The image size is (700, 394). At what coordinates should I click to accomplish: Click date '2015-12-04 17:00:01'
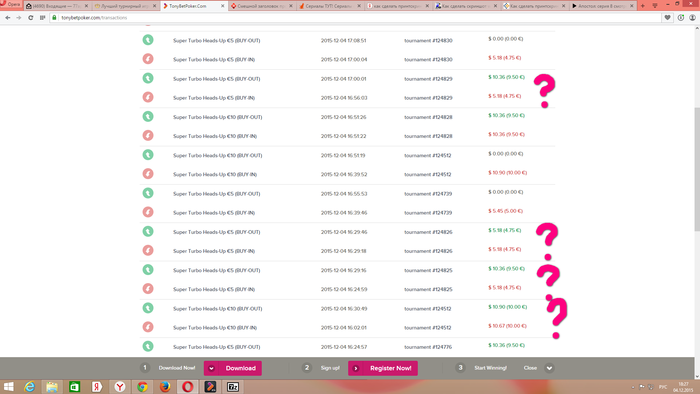(x=343, y=79)
